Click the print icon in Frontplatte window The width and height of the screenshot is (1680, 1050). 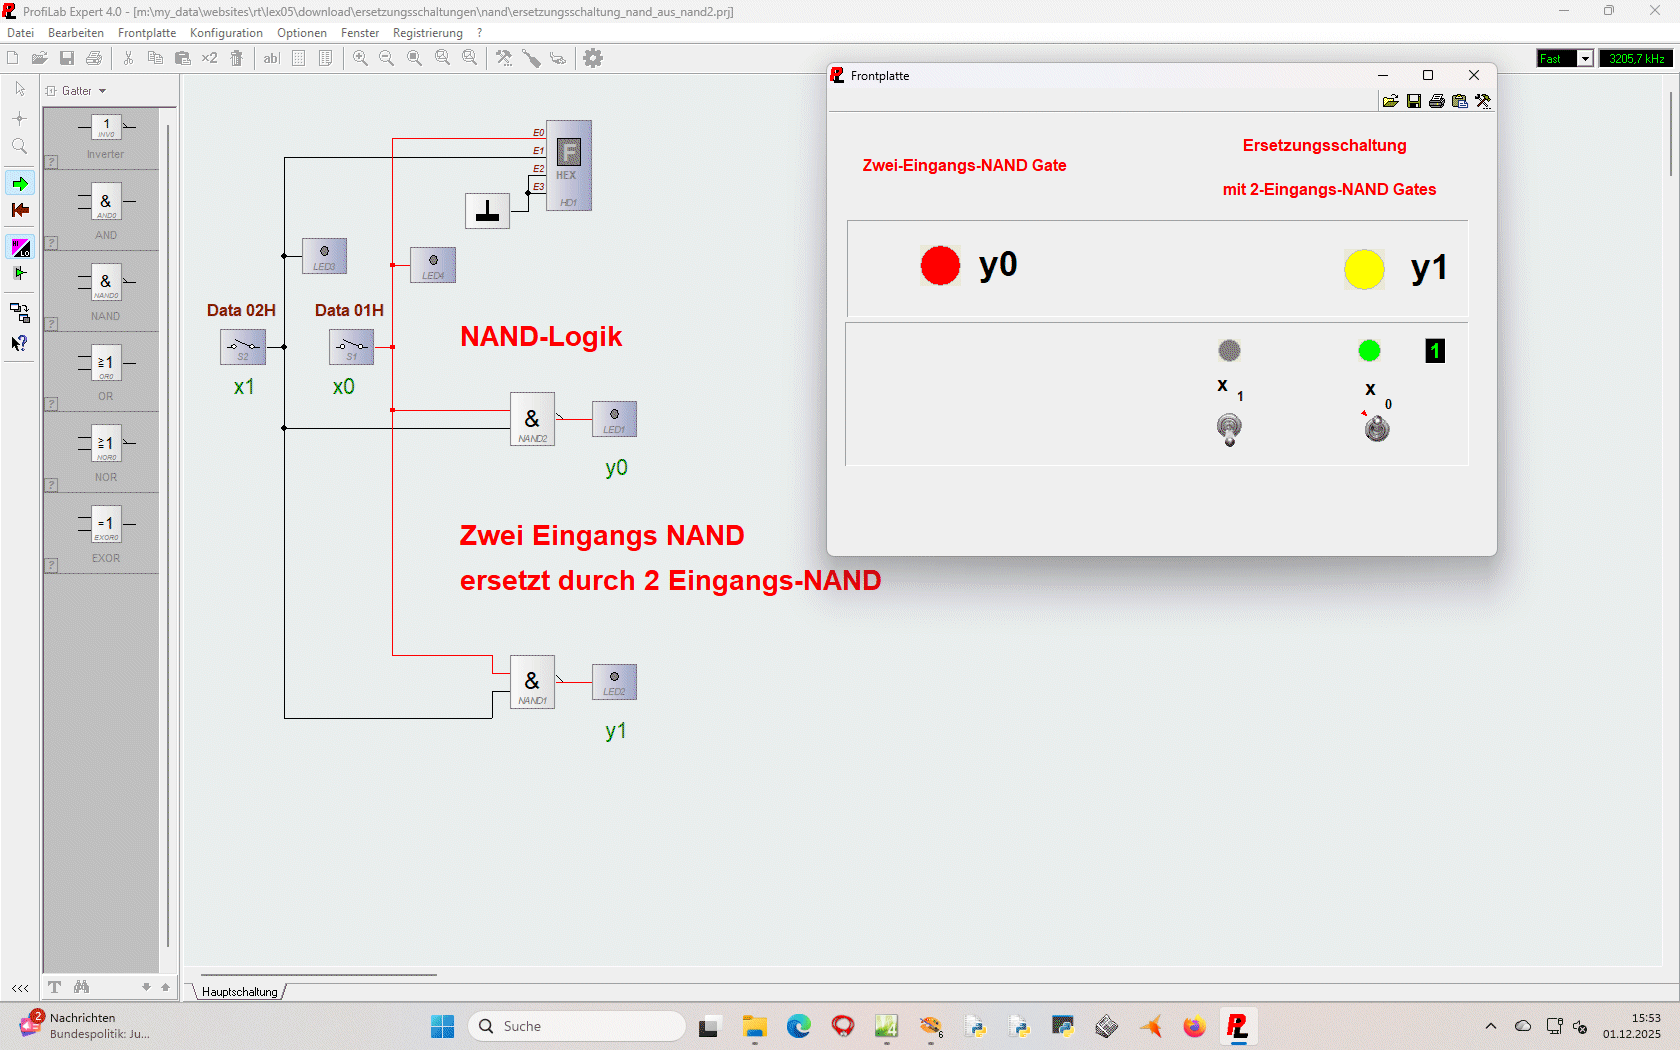(x=1437, y=101)
